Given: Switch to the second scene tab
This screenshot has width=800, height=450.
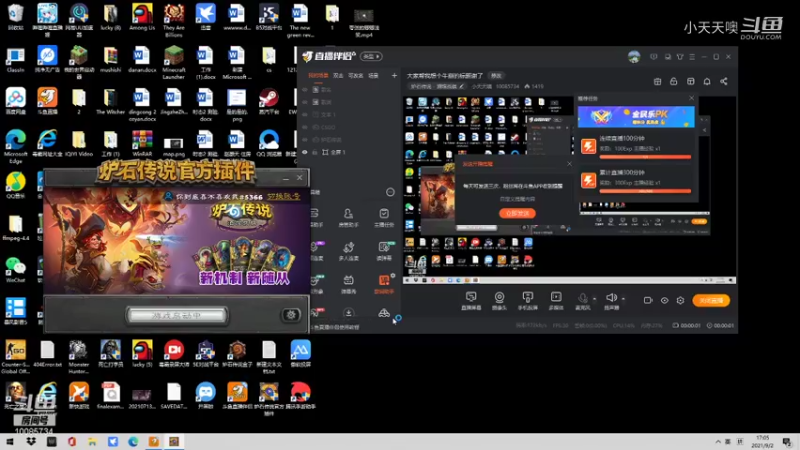Looking at the screenshot, I should (338, 76).
